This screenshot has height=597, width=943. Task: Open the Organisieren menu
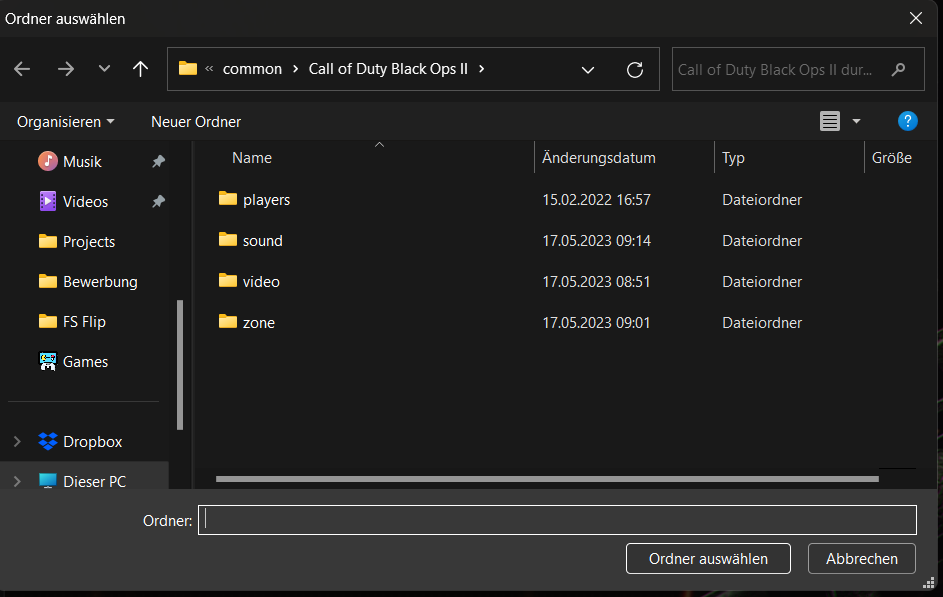(x=66, y=122)
